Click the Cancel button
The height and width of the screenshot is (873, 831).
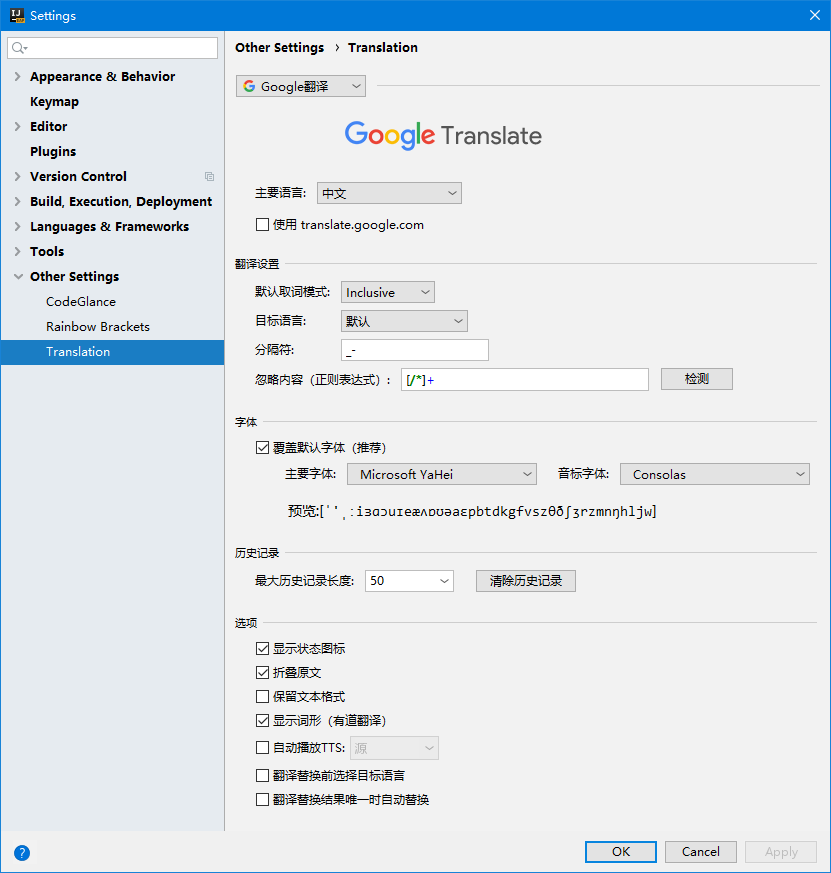(701, 851)
